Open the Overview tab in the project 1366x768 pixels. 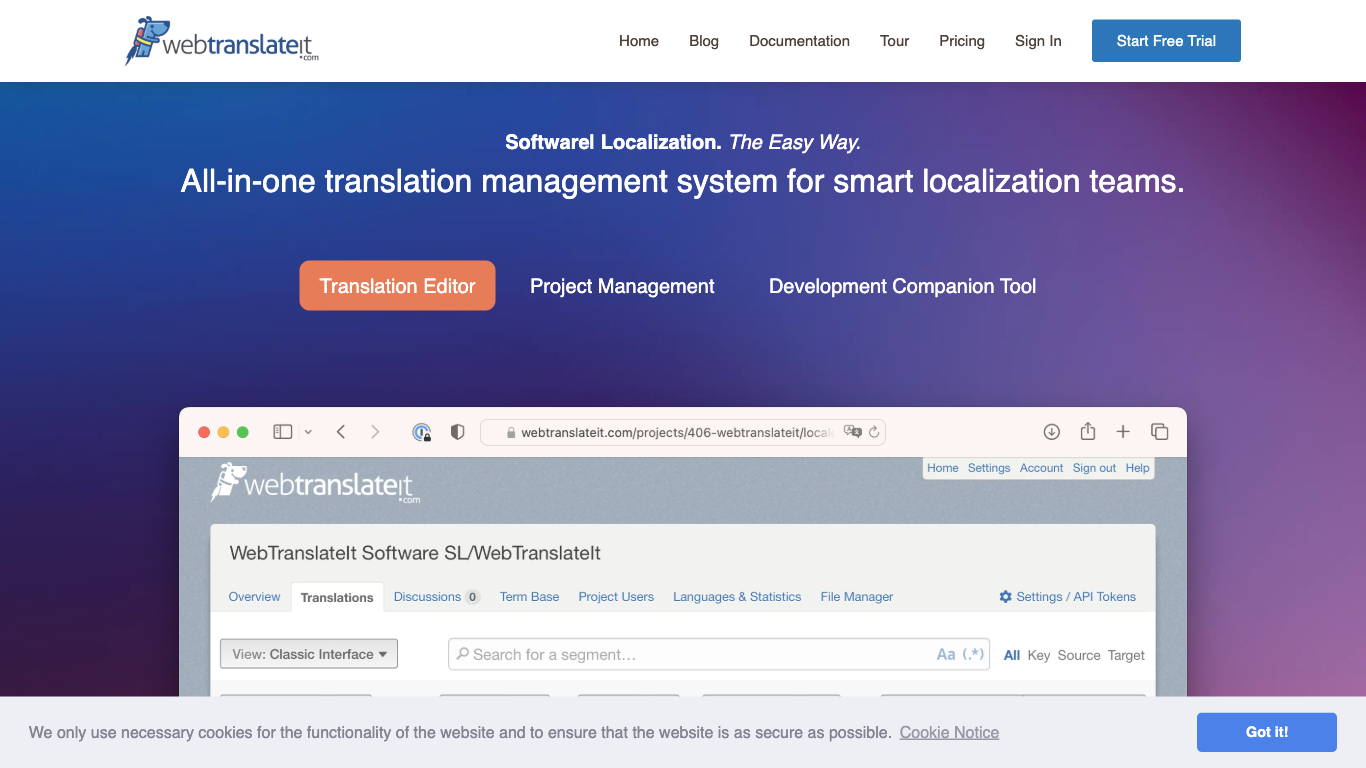pyautogui.click(x=254, y=597)
